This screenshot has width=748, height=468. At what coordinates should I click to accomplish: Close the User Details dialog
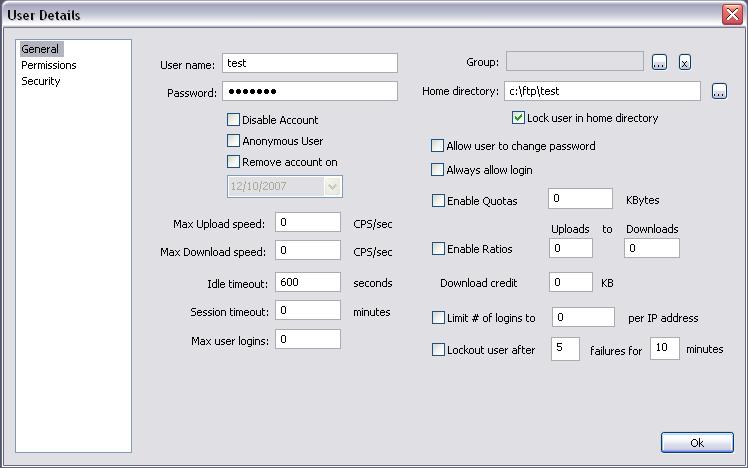(x=731, y=15)
